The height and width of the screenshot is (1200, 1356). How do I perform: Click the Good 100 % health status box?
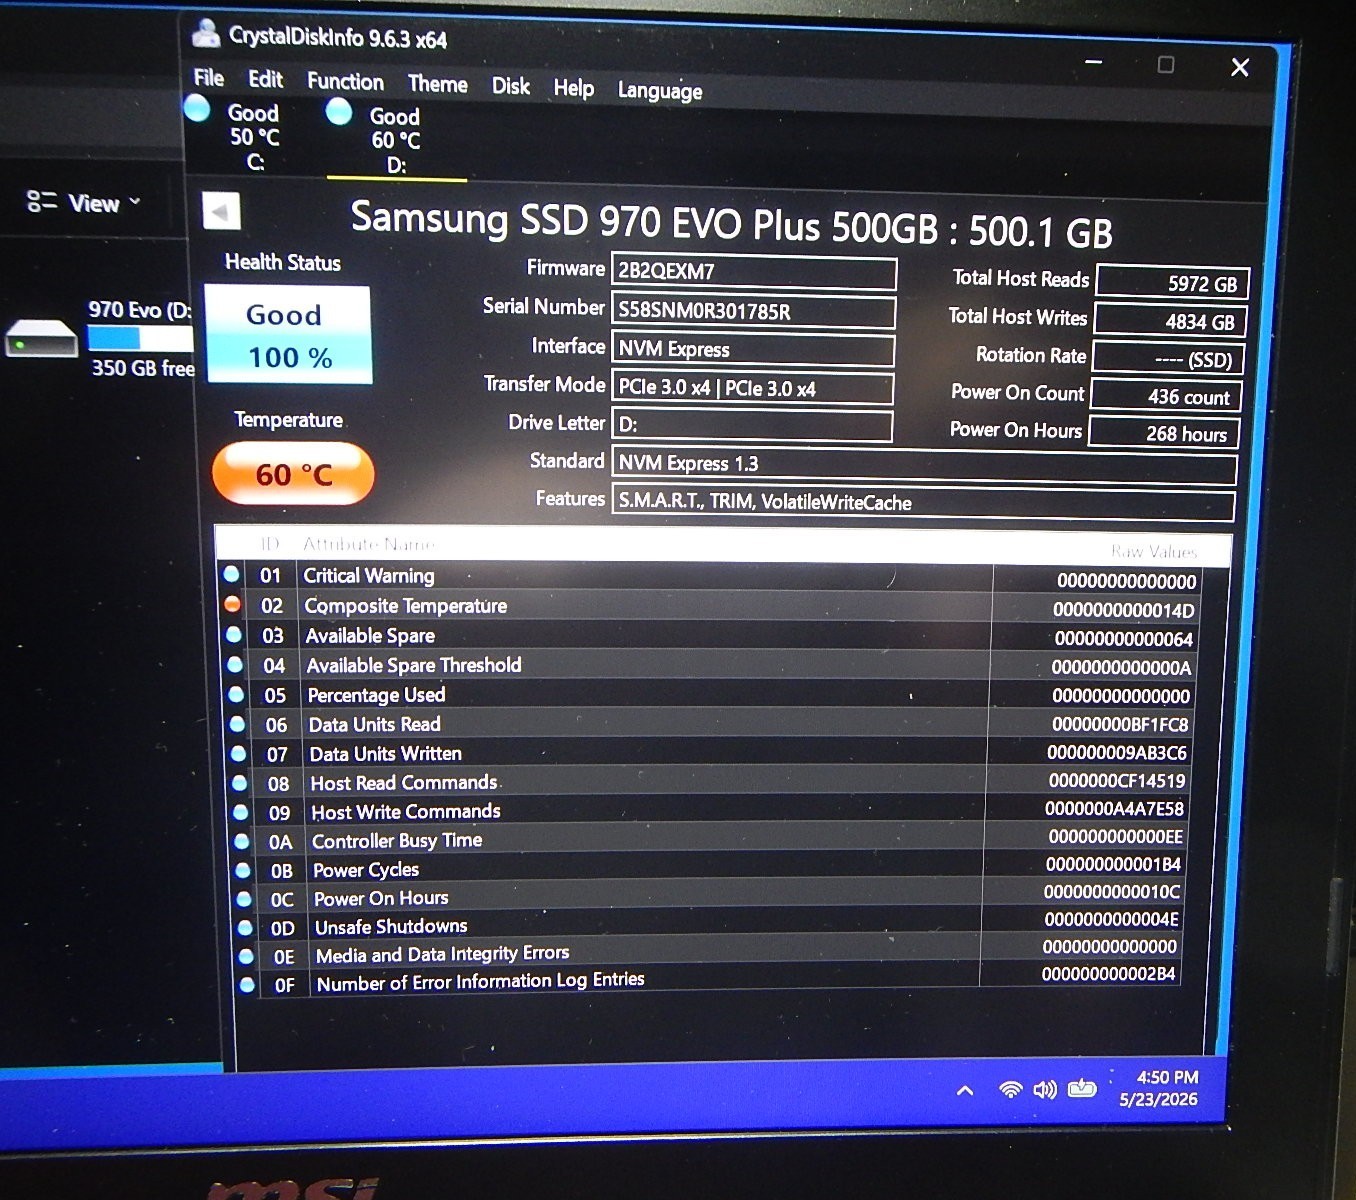(288, 335)
